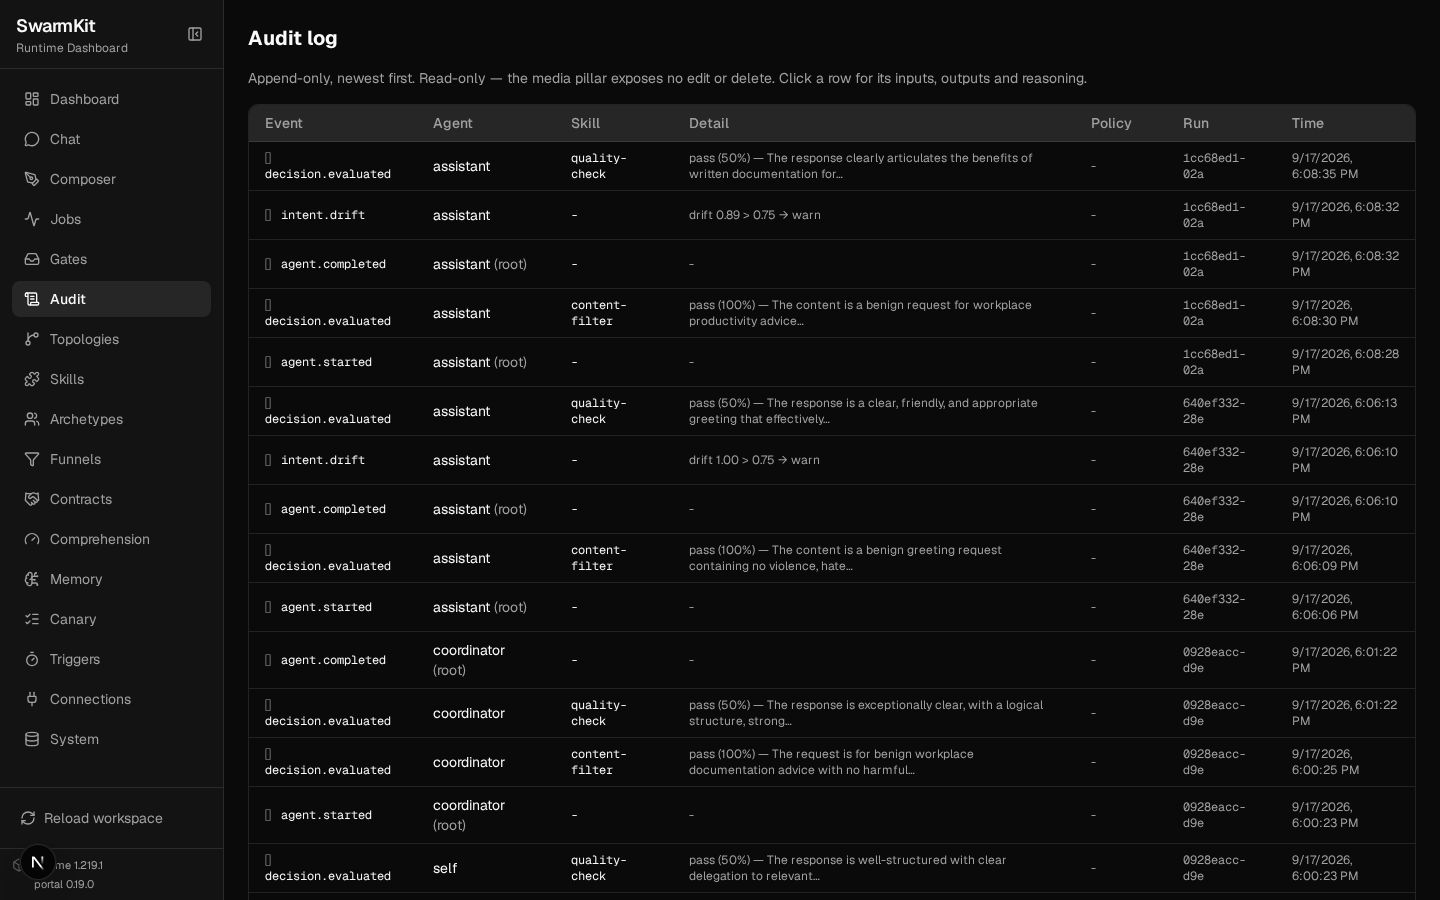
Task: Select the agent.started row at 6:06:06 PM
Action: click(832, 607)
